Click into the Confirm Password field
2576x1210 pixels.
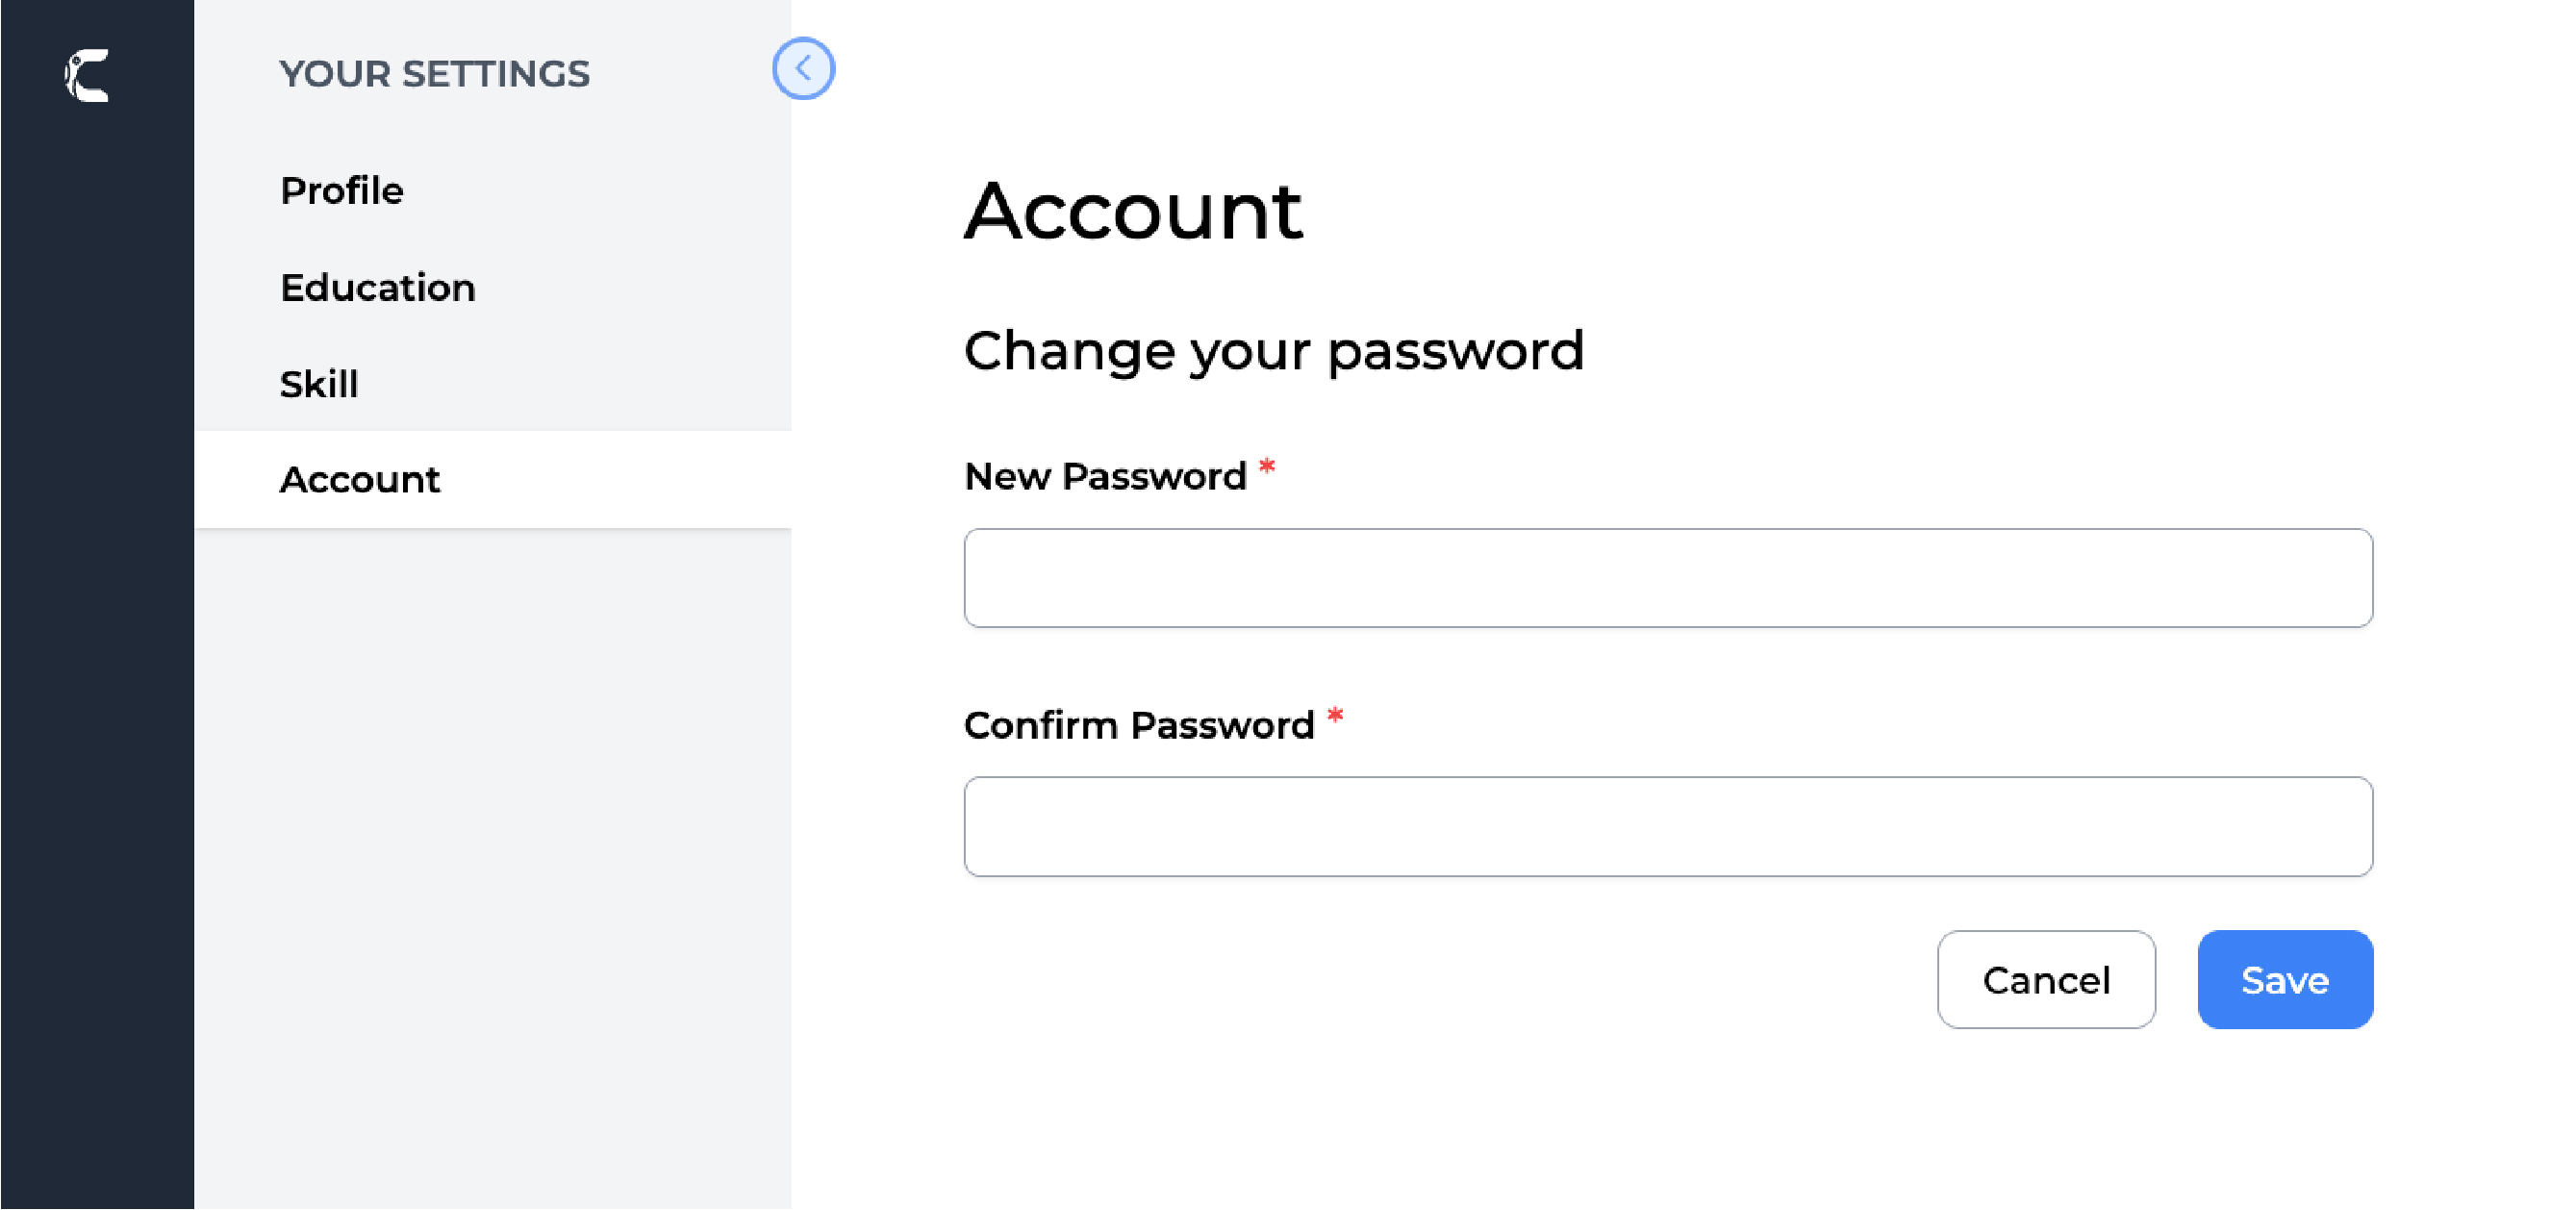click(1667, 827)
